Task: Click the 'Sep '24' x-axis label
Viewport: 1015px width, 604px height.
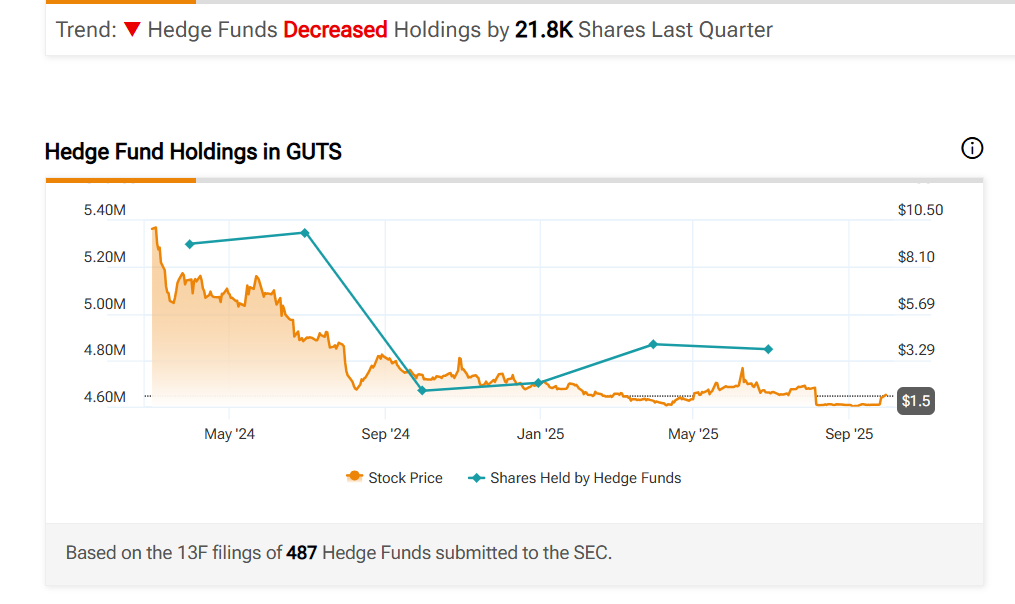Action: coord(385,434)
